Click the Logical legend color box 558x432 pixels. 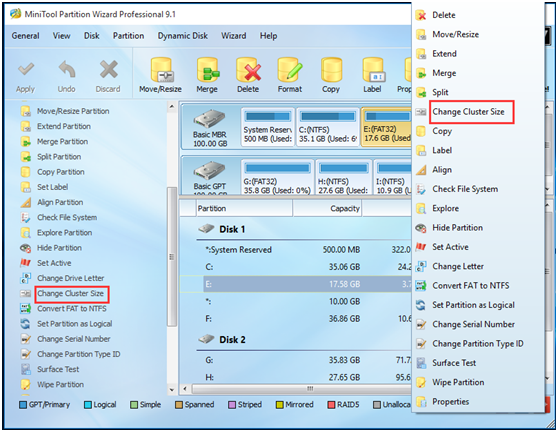[88, 405]
